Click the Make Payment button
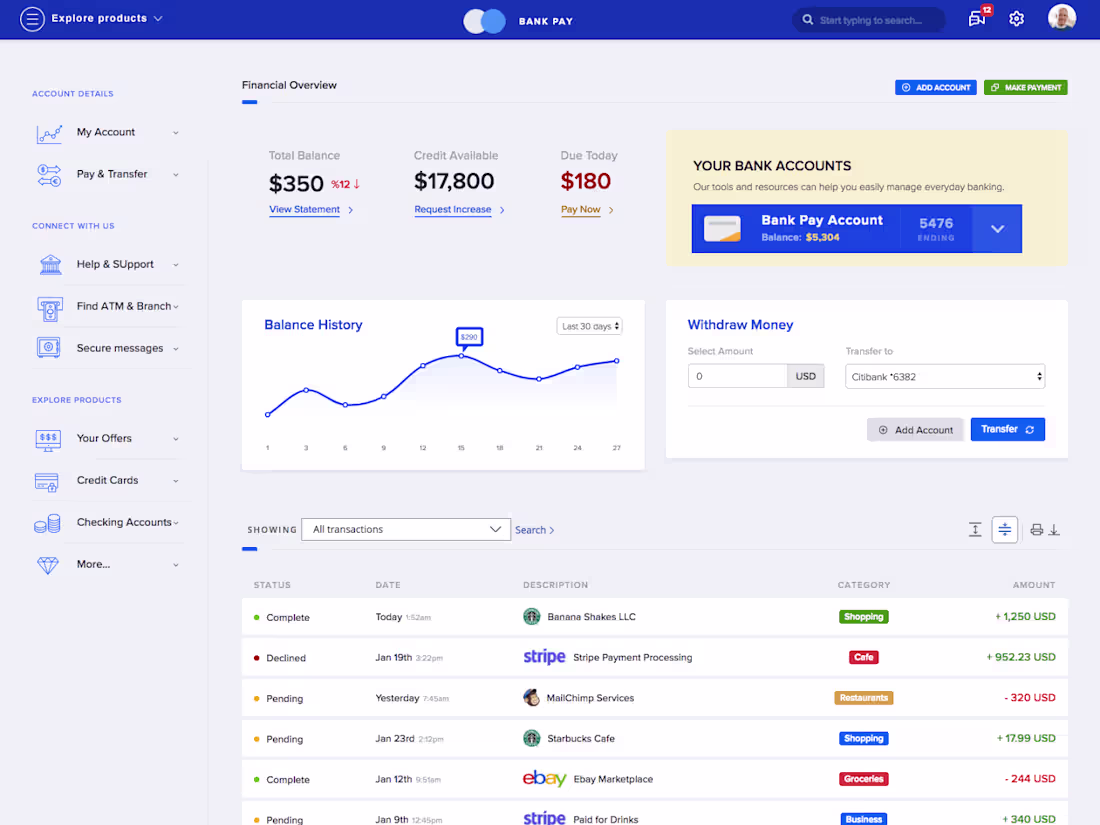Image resolution: width=1100 pixels, height=825 pixels. tap(1025, 87)
